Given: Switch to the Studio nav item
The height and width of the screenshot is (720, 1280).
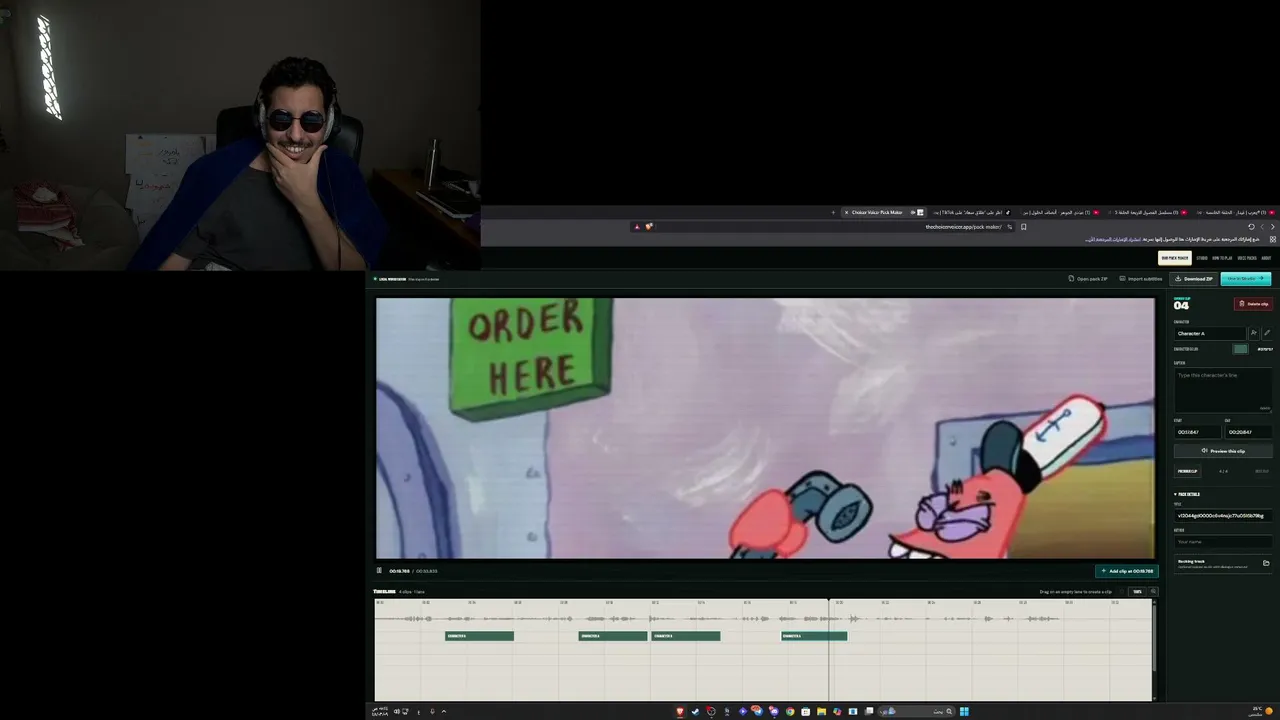Looking at the screenshot, I should [x=1202, y=258].
